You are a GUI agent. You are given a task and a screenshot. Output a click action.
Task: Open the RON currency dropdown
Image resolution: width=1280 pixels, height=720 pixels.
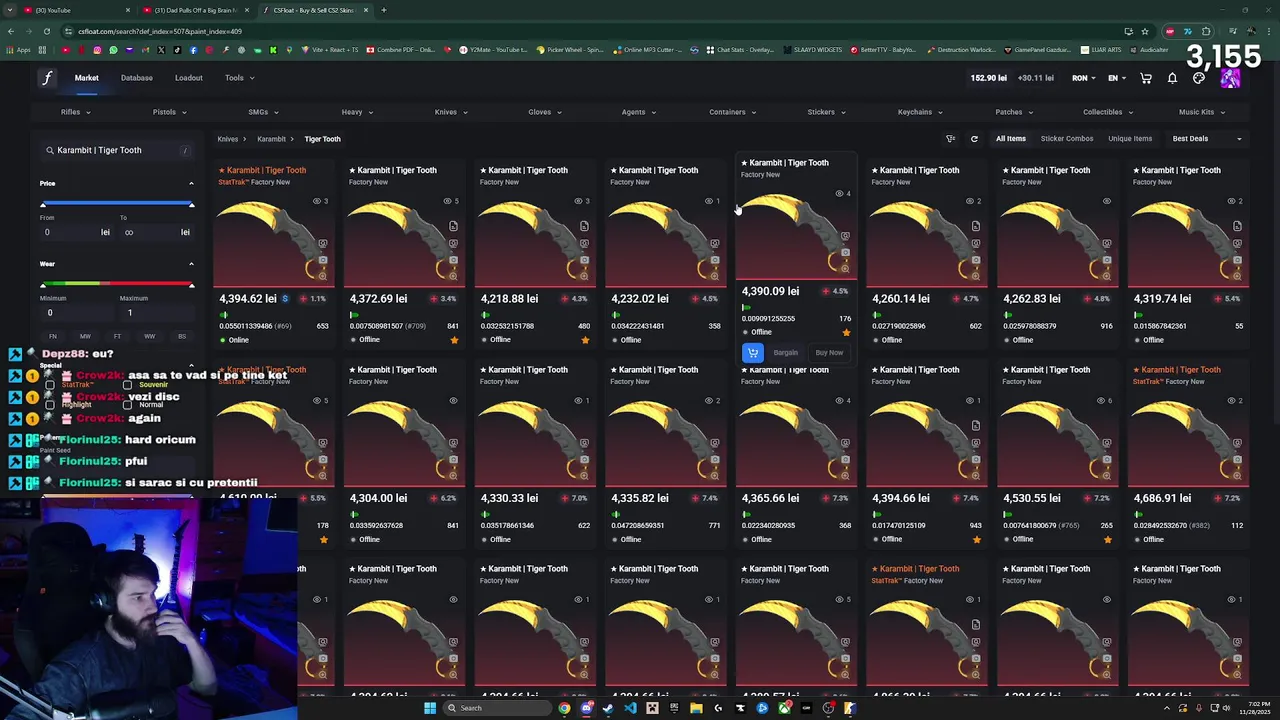click(1083, 78)
